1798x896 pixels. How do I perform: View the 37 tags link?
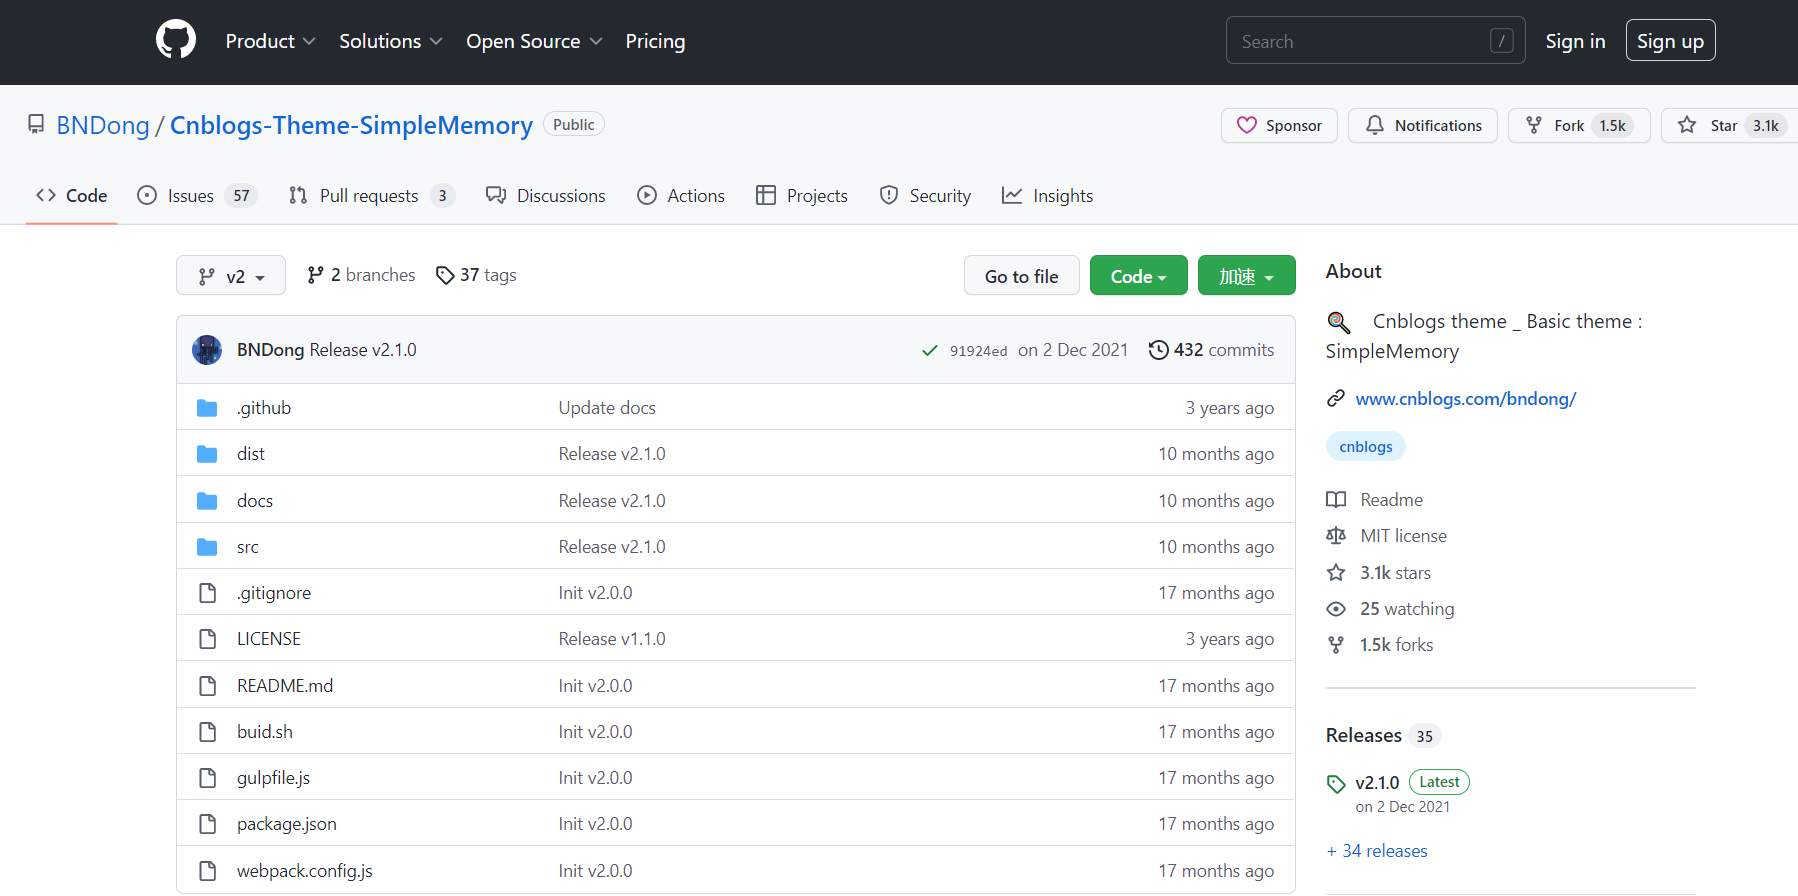476,275
